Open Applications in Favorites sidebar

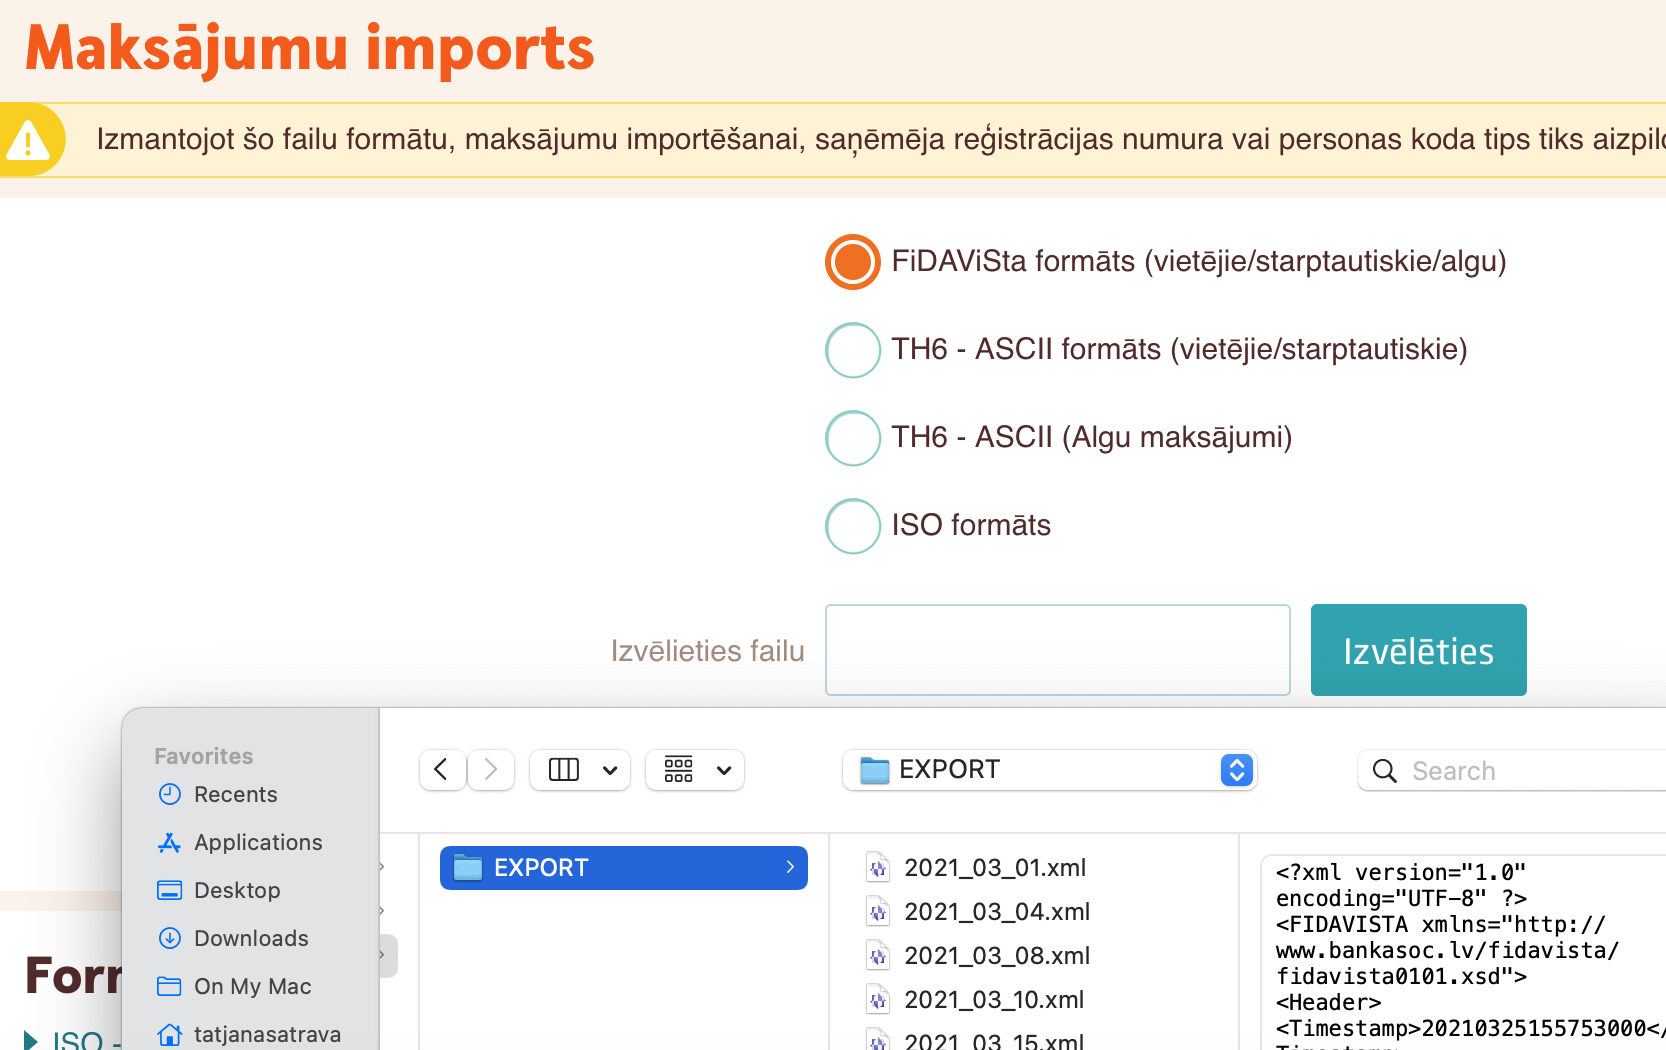point(257,843)
